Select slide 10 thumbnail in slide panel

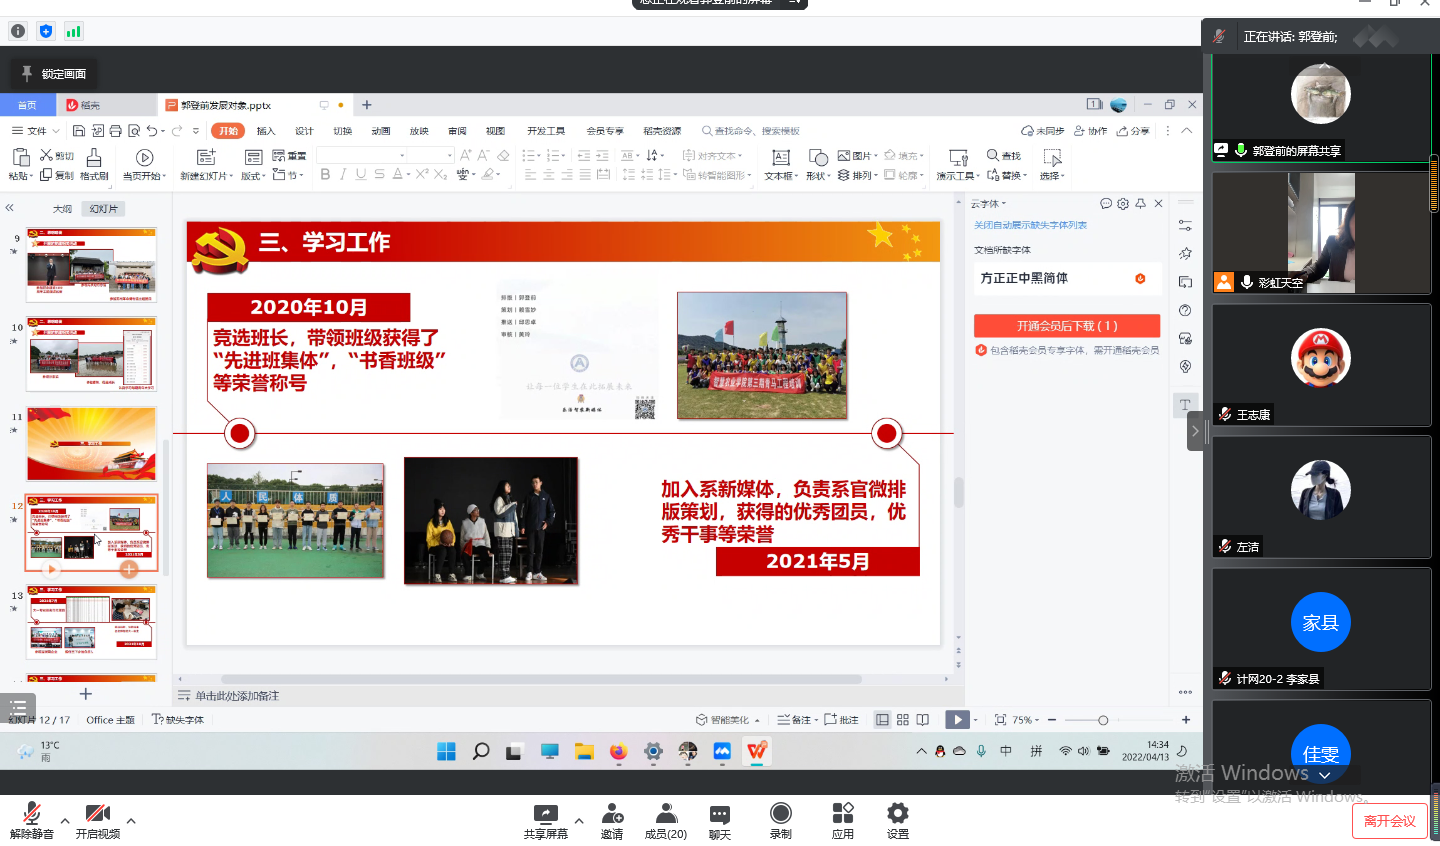click(92, 354)
